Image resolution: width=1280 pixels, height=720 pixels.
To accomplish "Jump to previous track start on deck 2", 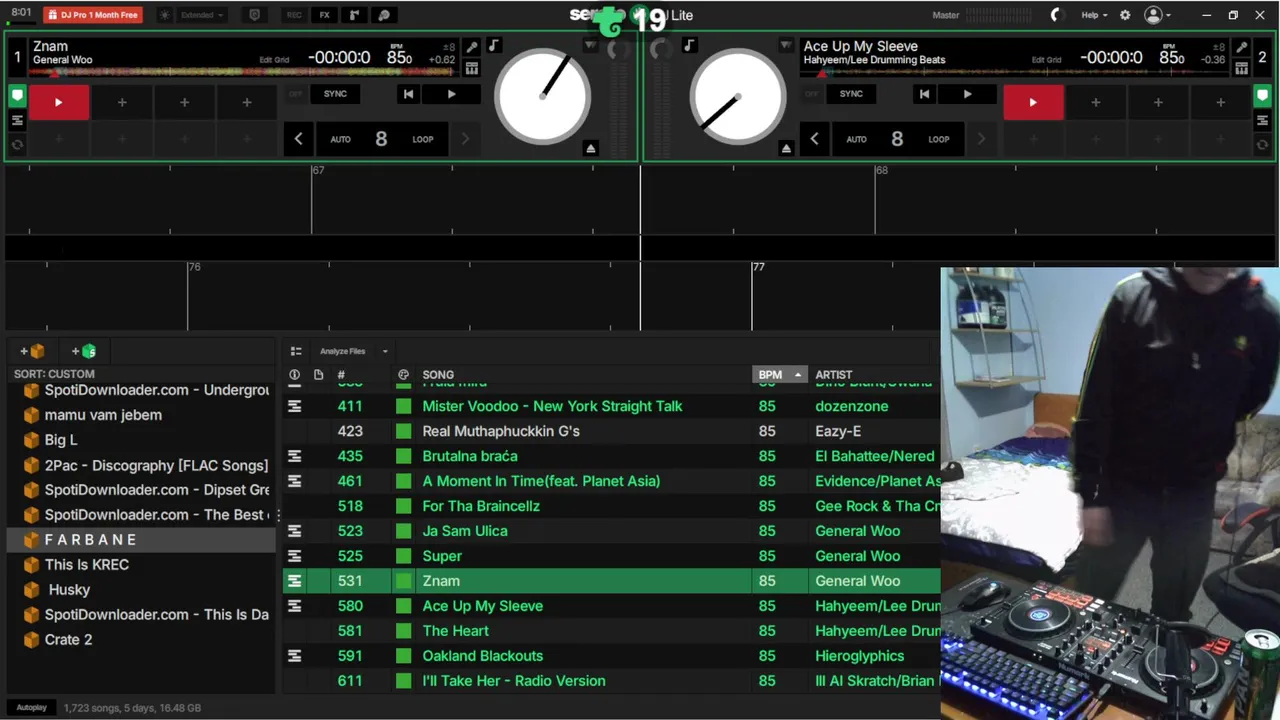I will click(924, 94).
